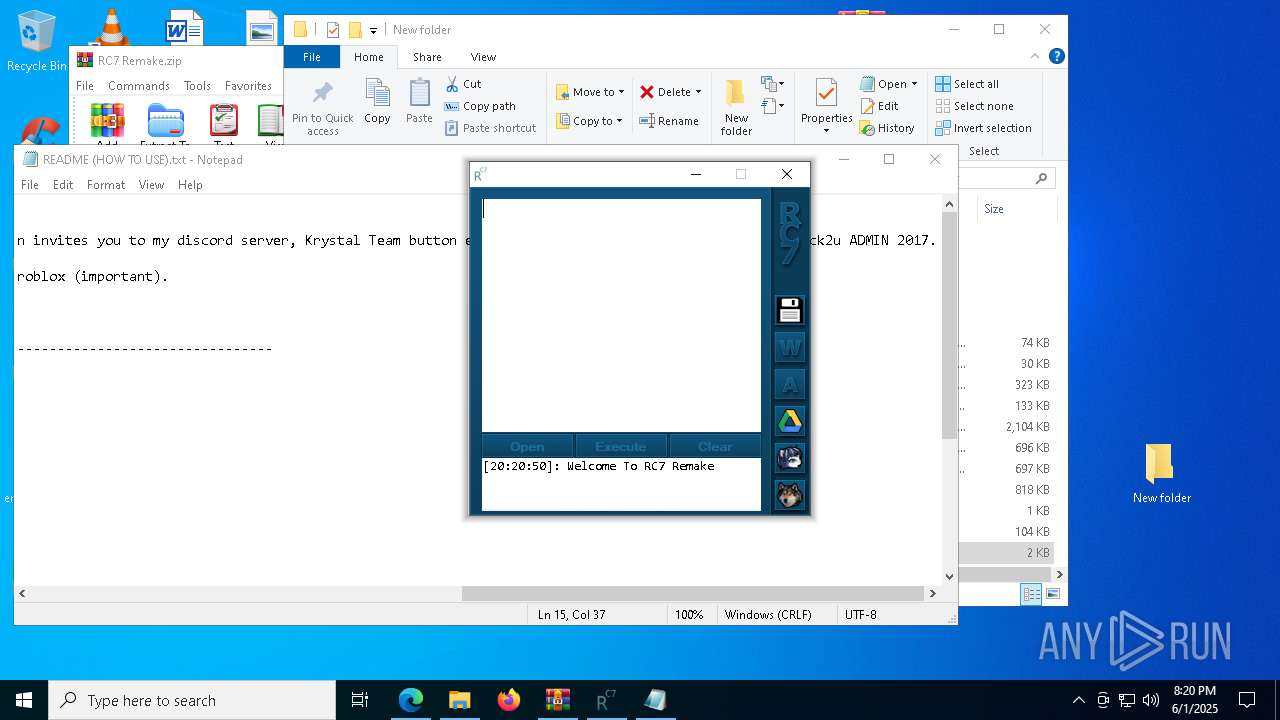The height and width of the screenshot is (720, 1280).
Task: Open the Recycle Bin desktop icon
Action: (37, 41)
